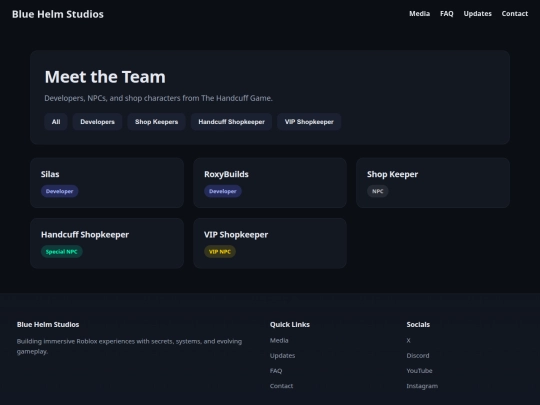Filter the team by Developers
This screenshot has width=540, height=405.
[x=97, y=122]
